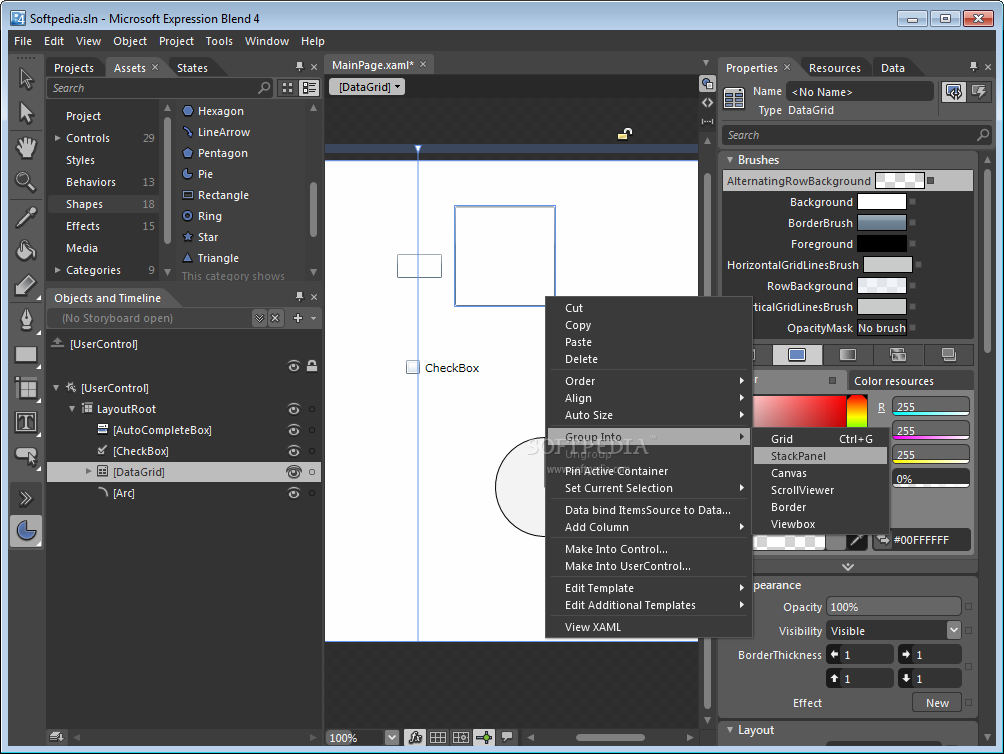Toggle snapping to gridlines button
The width and height of the screenshot is (1004, 754).
[461, 737]
